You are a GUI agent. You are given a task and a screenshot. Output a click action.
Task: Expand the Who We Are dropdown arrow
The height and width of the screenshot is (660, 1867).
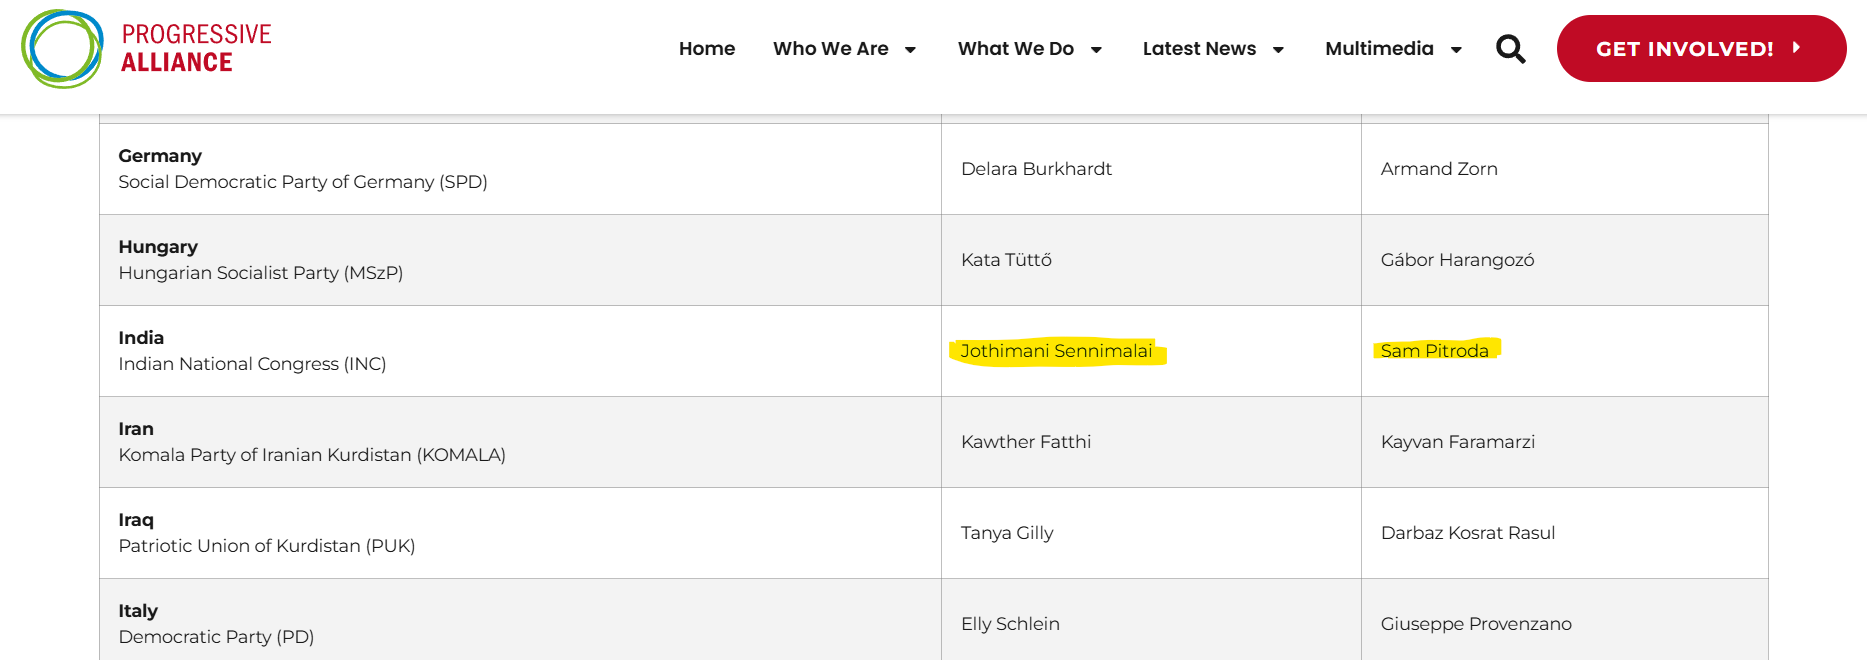pos(910,50)
